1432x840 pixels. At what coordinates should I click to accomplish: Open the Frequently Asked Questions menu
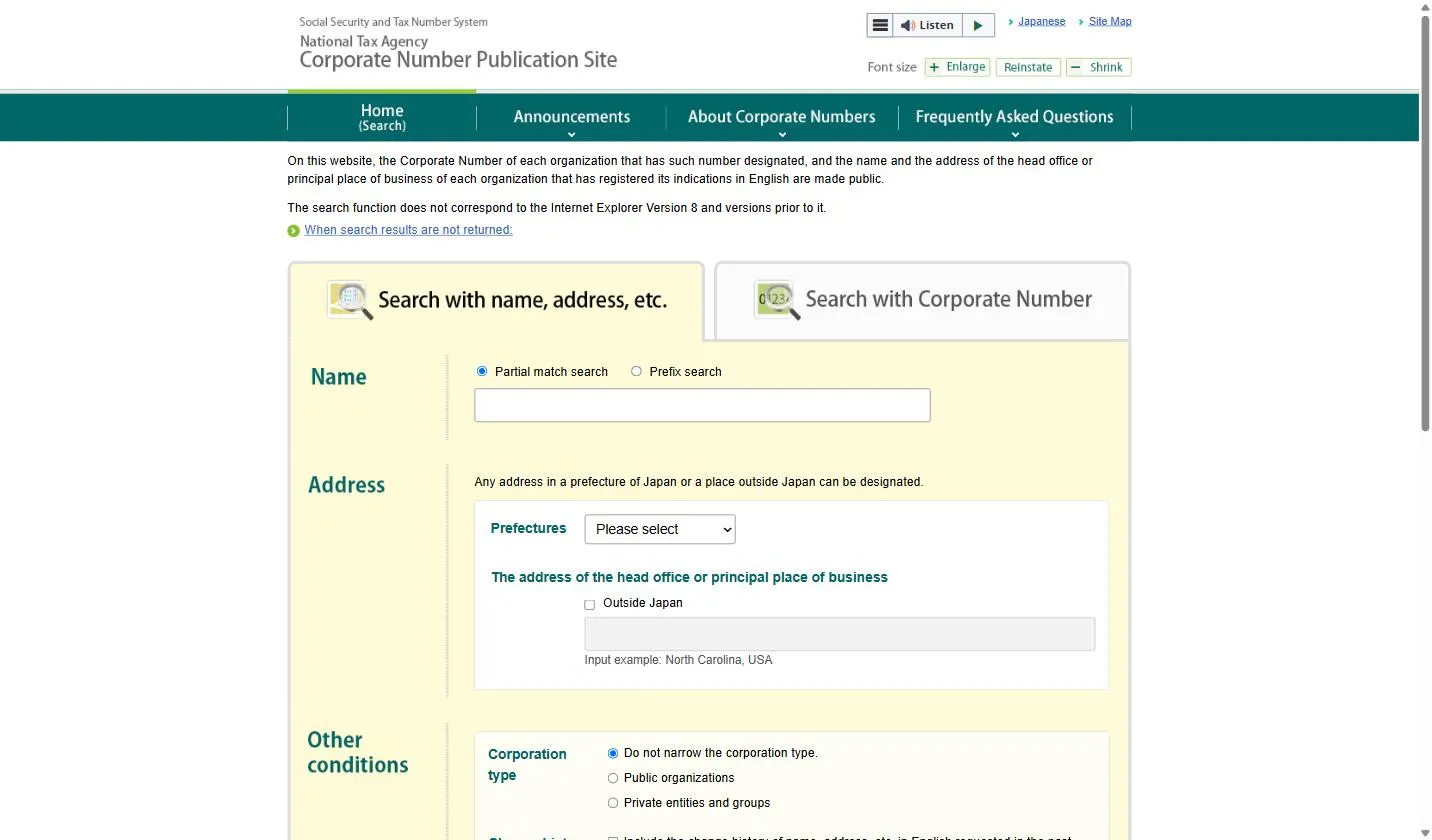[x=1014, y=117]
